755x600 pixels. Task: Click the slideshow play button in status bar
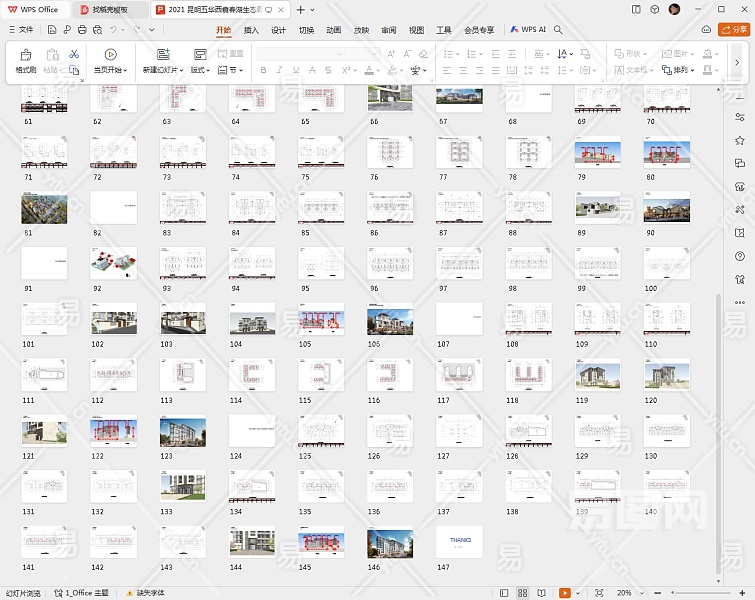tap(565, 593)
